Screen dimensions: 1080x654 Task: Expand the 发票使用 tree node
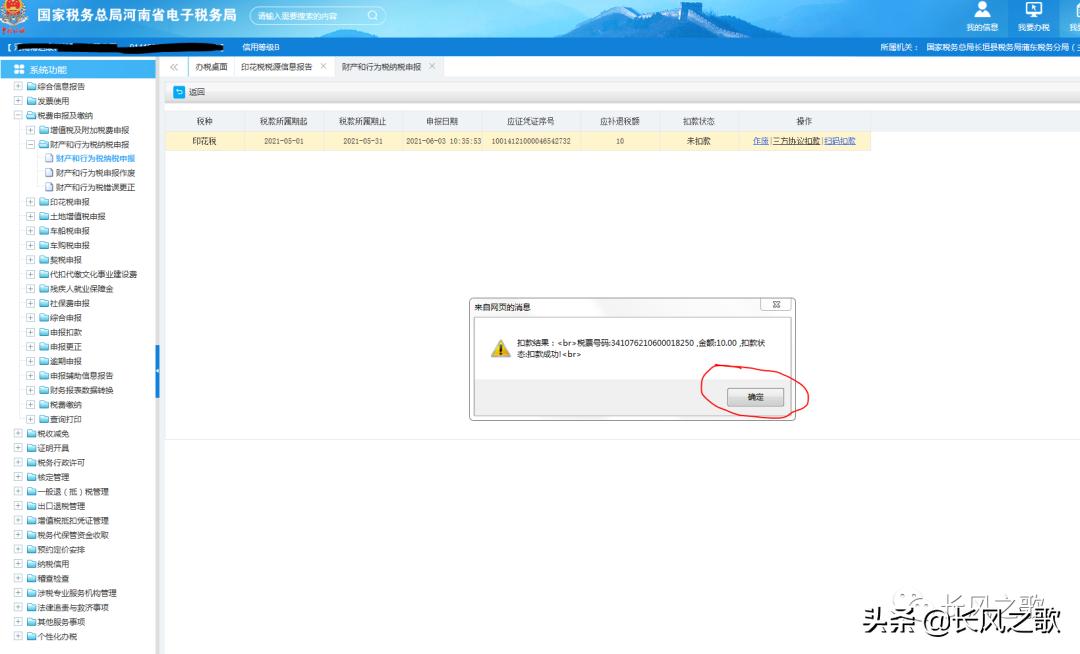pos(19,101)
